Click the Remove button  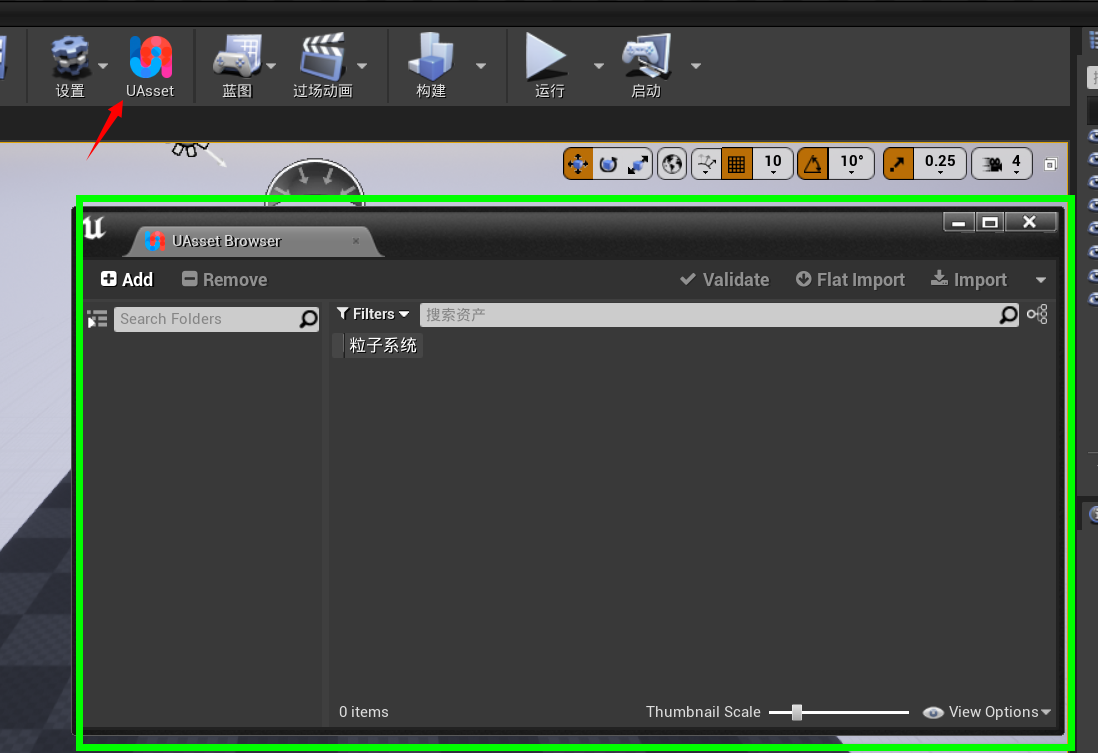(x=225, y=279)
